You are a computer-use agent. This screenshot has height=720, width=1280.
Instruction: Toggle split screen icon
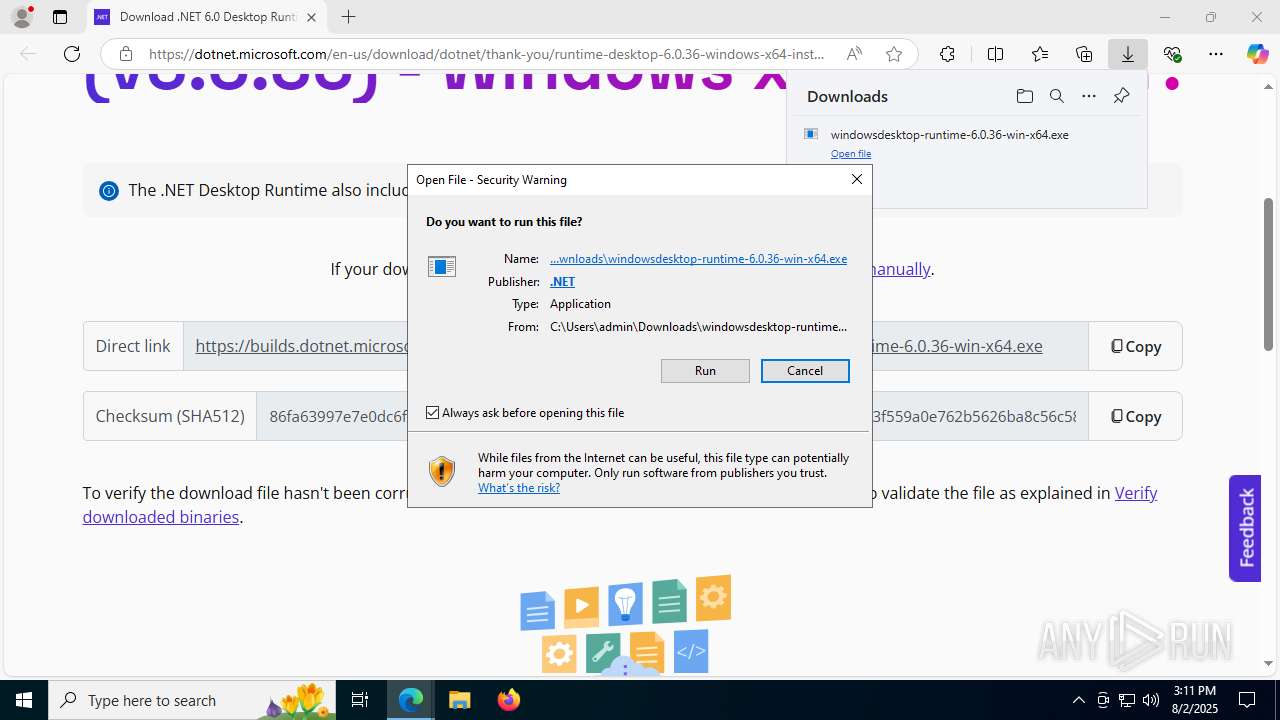tap(995, 54)
